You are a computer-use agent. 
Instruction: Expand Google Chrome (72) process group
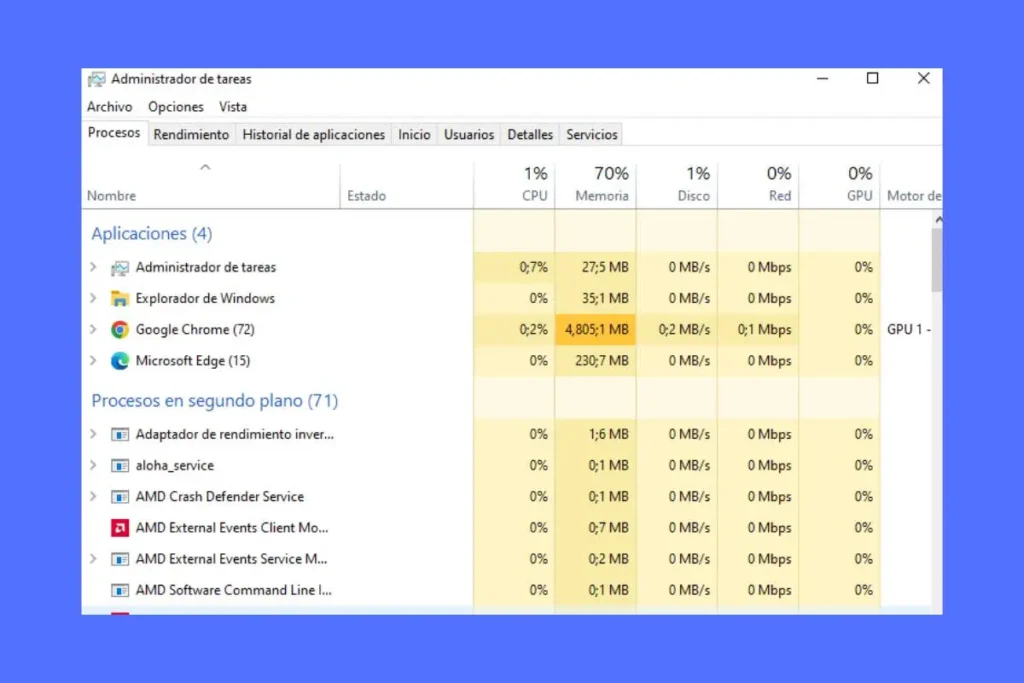(93, 330)
